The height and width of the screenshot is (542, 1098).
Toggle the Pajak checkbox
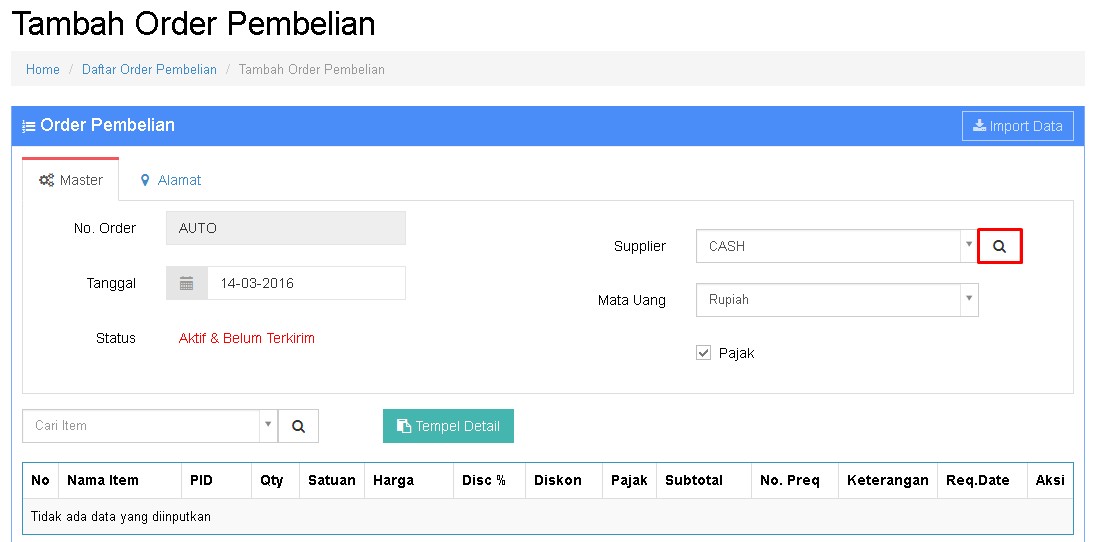click(703, 353)
